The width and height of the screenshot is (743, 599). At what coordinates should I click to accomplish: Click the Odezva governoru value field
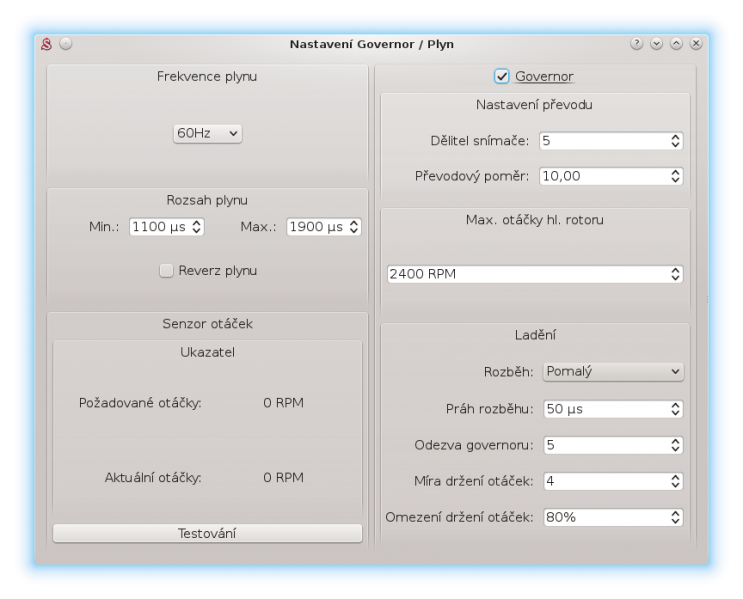[604, 445]
